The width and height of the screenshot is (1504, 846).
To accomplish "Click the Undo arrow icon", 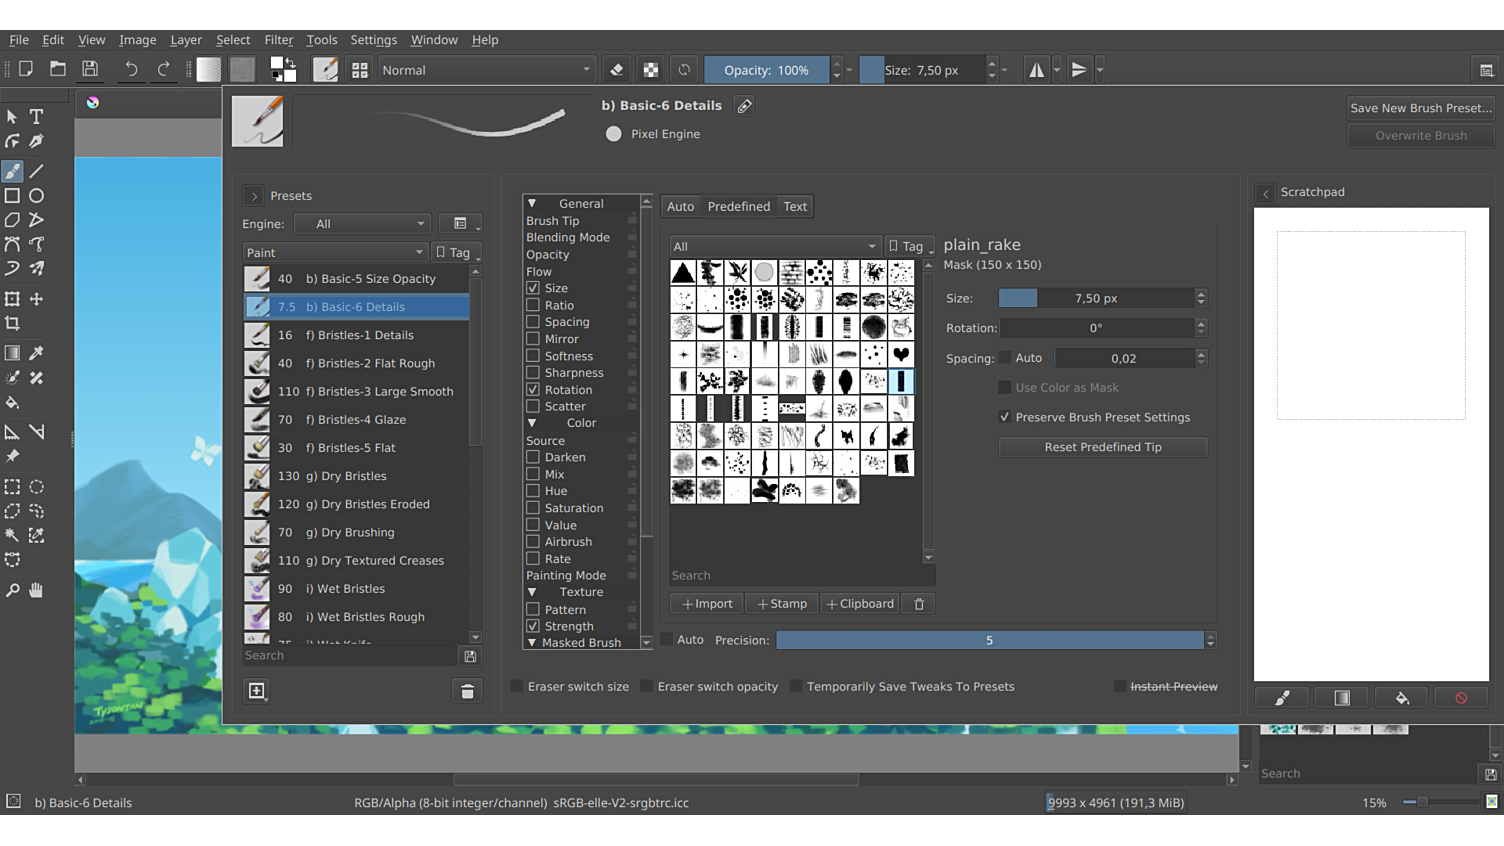I will pos(131,70).
